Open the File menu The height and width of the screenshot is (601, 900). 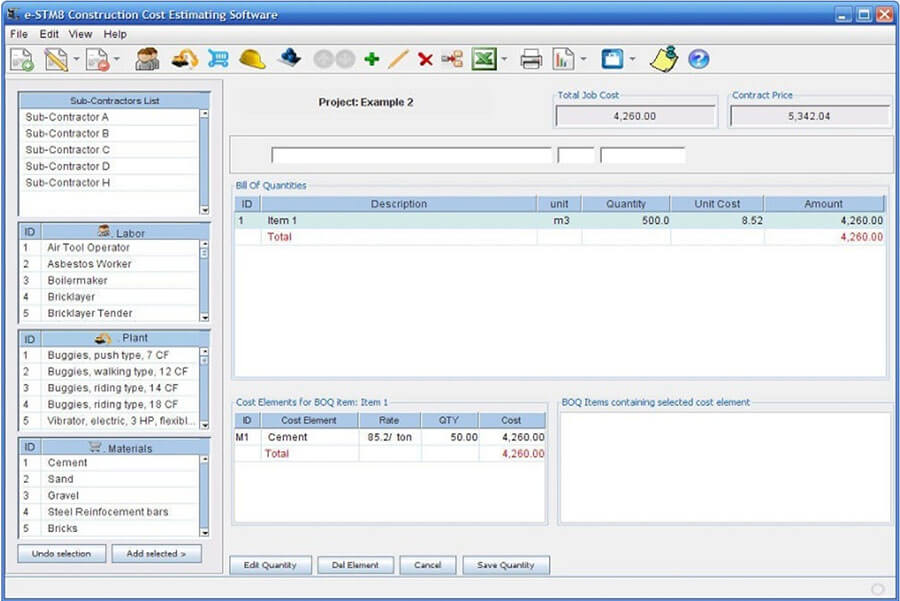pyautogui.click(x=18, y=33)
